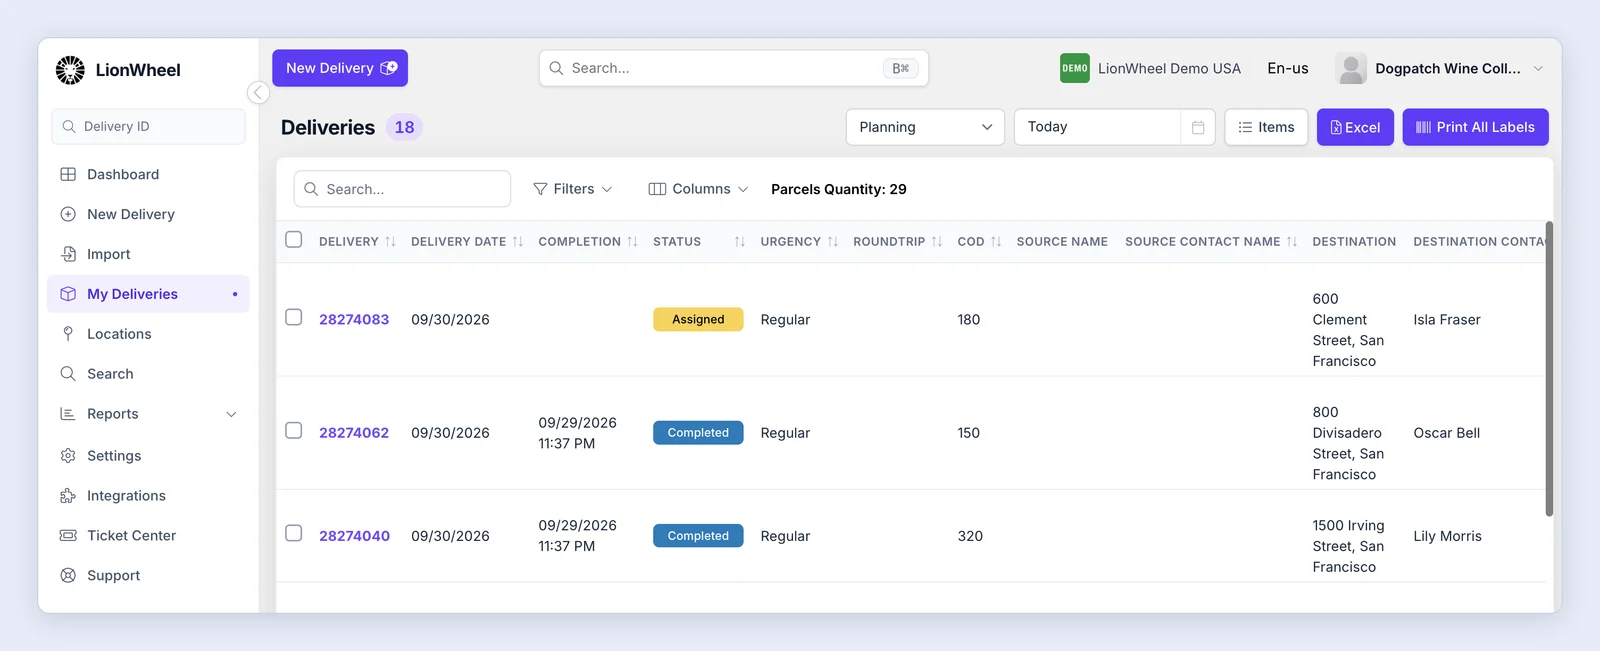Click the user avatar icon
The width and height of the screenshot is (1600, 651).
[x=1351, y=68]
